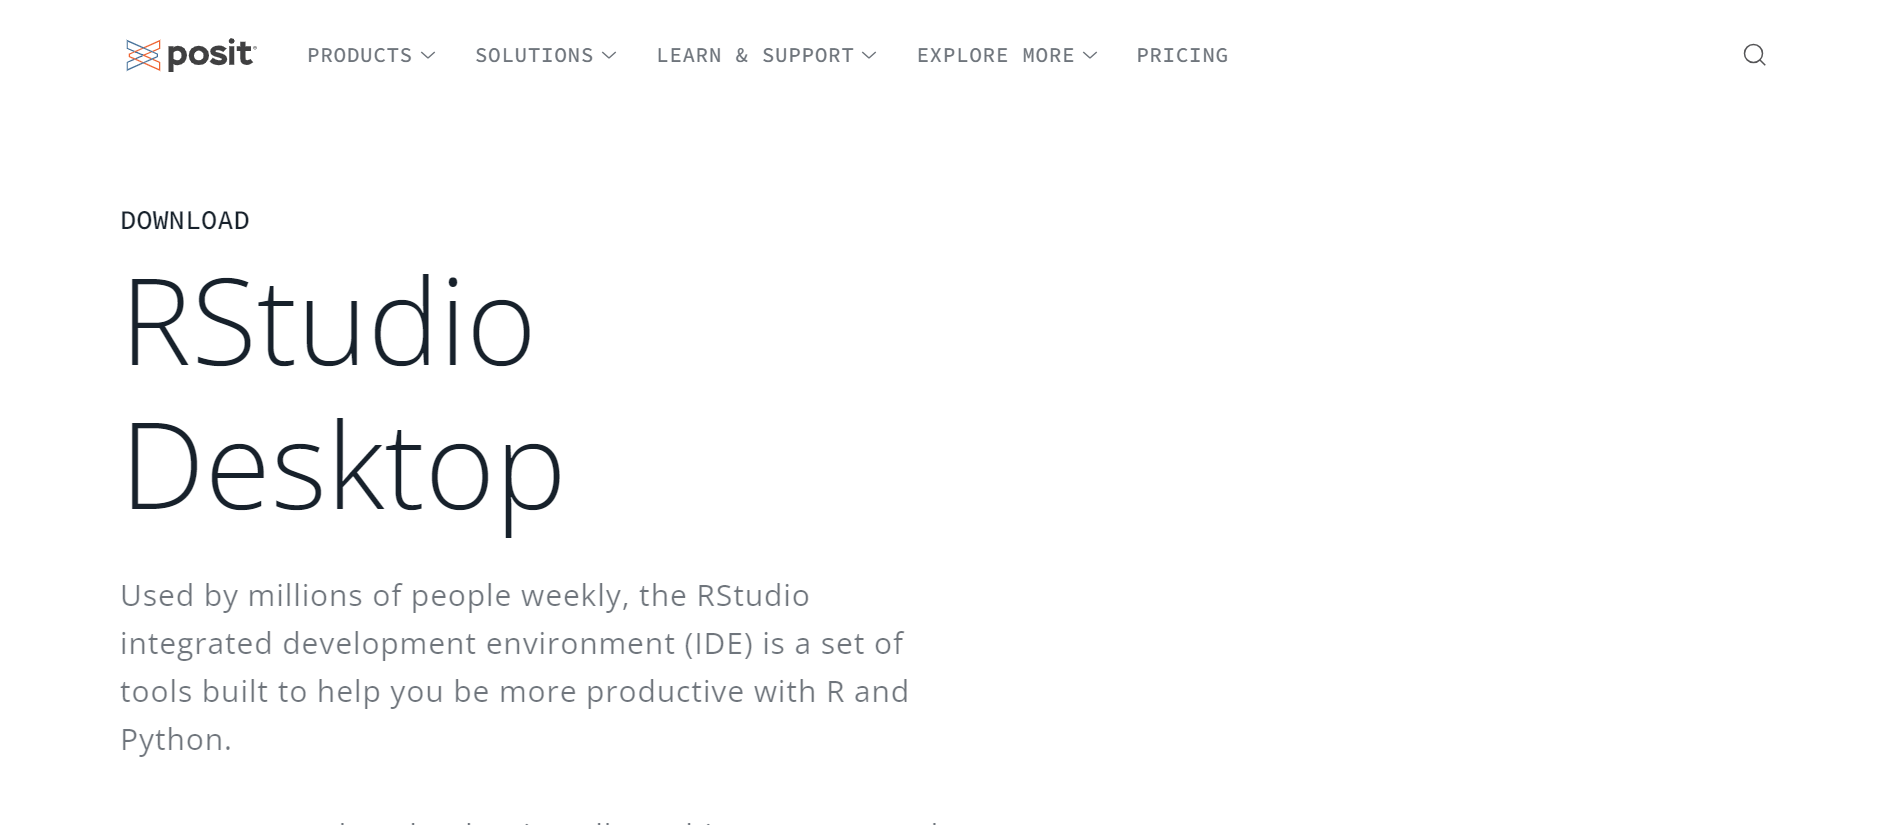This screenshot has width=1894, height=825.
Task: Open the LEARN & SUPPORT menu label
Action: click(755, 55)
